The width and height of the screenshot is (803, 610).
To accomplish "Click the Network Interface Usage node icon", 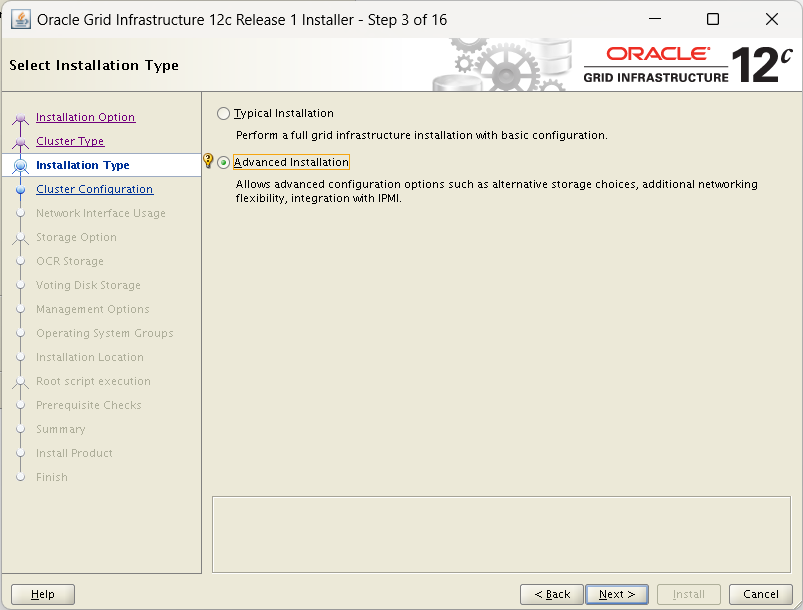I will (20, 213).
